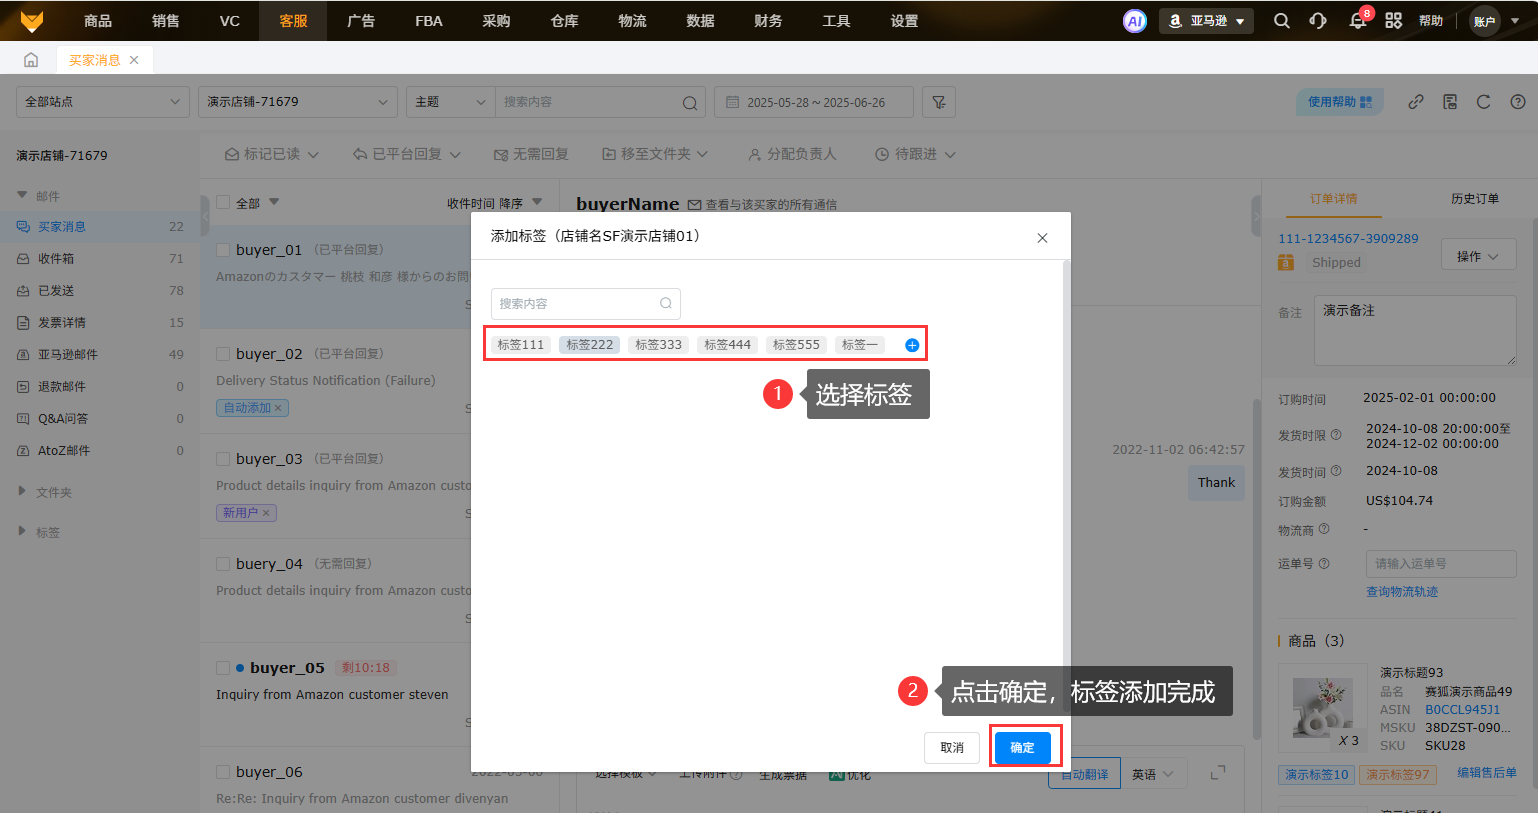Click the search magnifier in top bar
Viewport: 1538px width, 813px height.
pyautogui.click(x=1281, y=21)
